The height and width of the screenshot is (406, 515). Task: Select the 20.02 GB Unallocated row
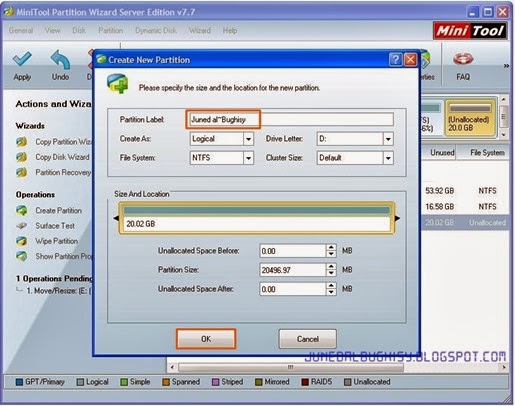(465, 222)
